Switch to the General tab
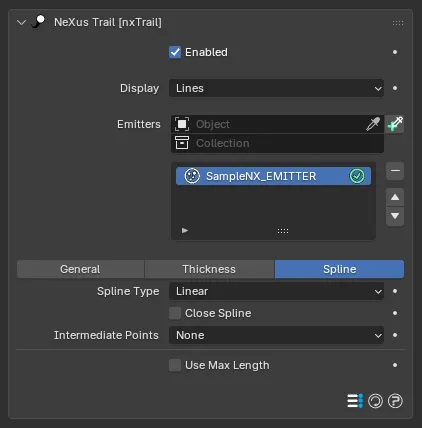 click(81, 269)
